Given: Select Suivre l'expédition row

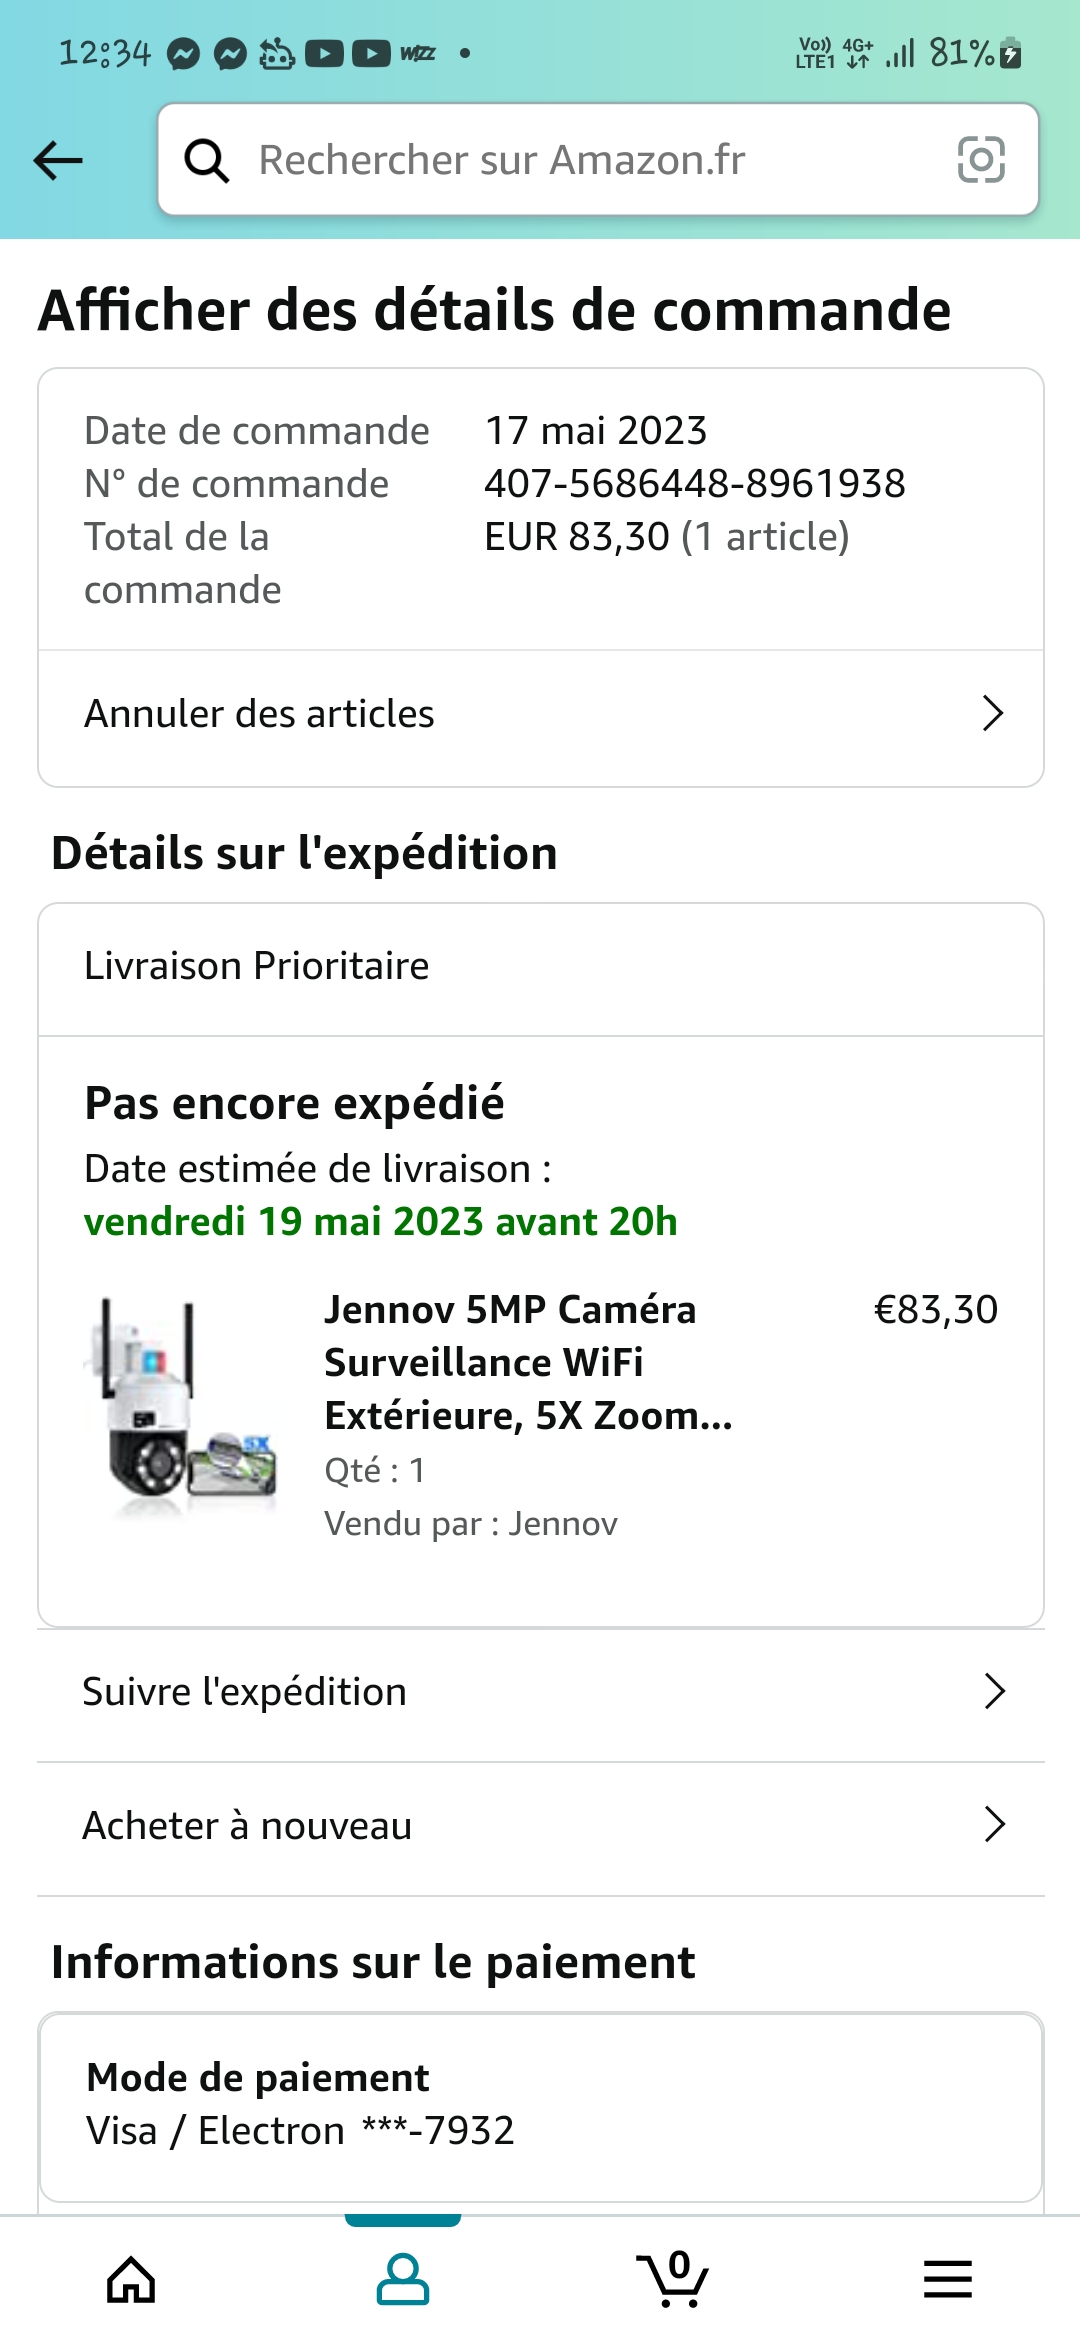Looking at the screenshot, I should coord(245,1692).
